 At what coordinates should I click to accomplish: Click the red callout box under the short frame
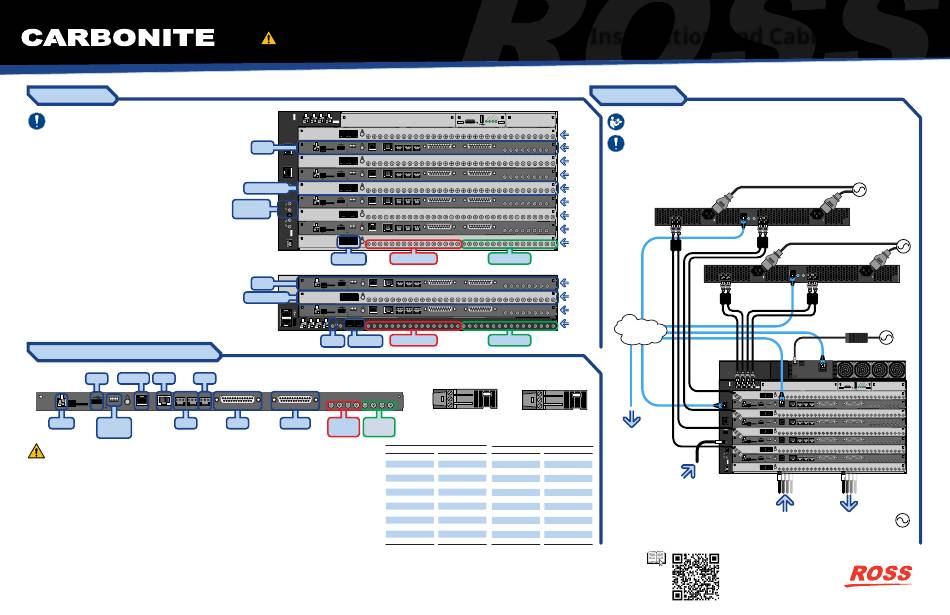(x=413, y=340)
